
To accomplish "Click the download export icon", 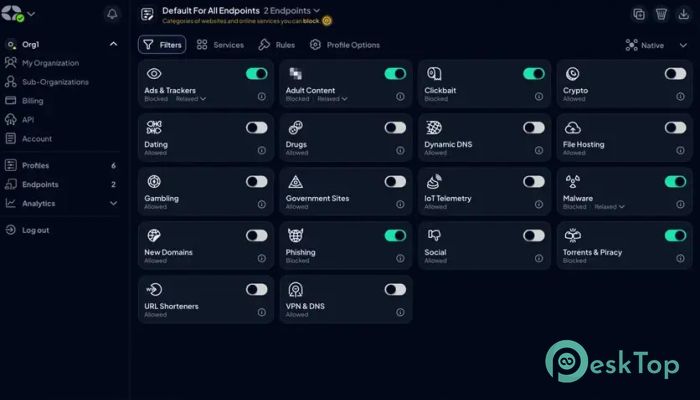I will (x=683, y=14).
